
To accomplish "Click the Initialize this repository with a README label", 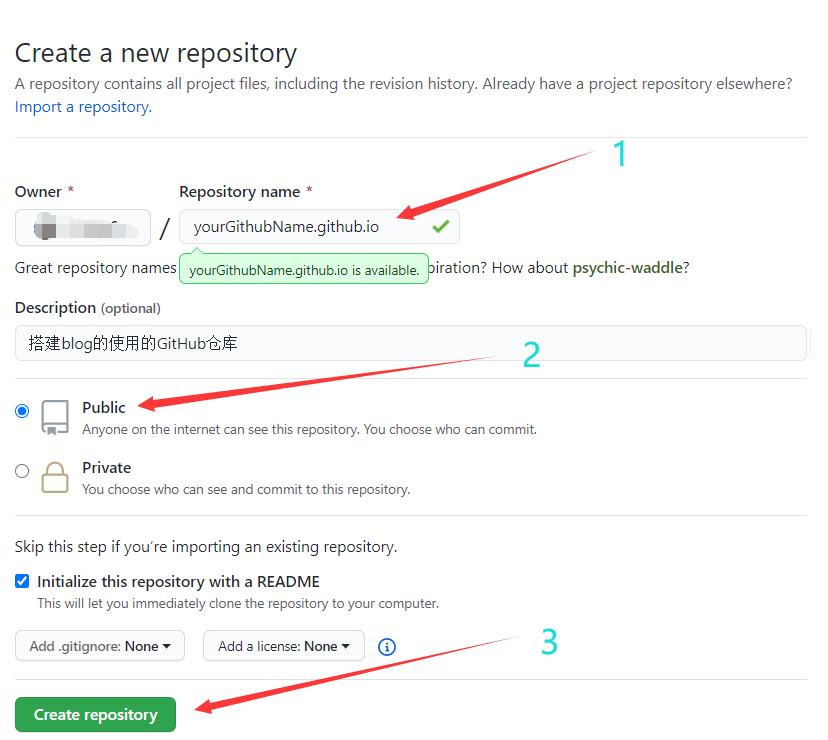I will 178,582.
